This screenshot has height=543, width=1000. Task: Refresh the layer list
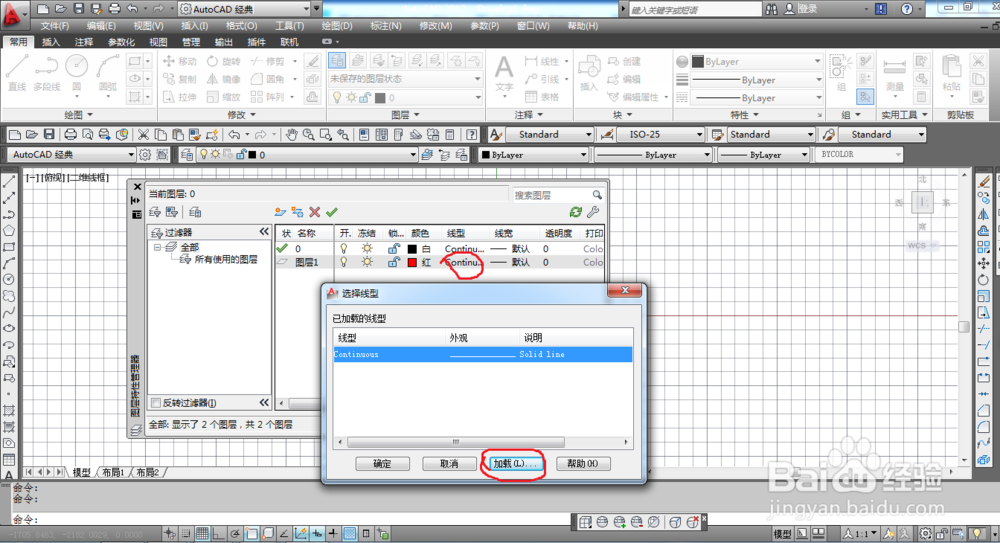pos(575,212)
